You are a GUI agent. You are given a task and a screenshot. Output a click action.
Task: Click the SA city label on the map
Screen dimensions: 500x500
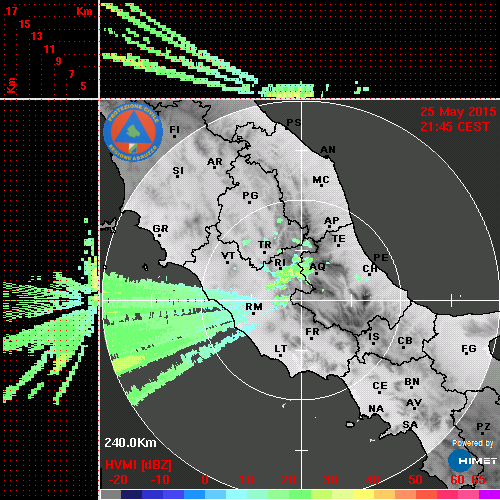coord(410,425)
